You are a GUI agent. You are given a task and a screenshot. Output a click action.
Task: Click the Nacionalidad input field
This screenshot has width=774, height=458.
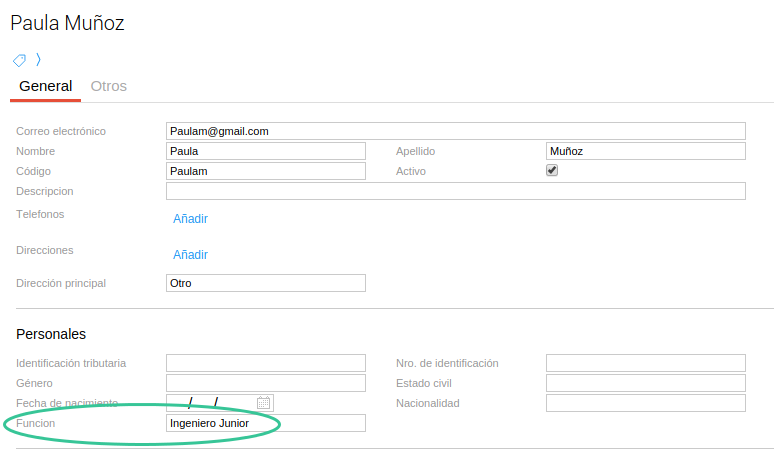point(645,403)
